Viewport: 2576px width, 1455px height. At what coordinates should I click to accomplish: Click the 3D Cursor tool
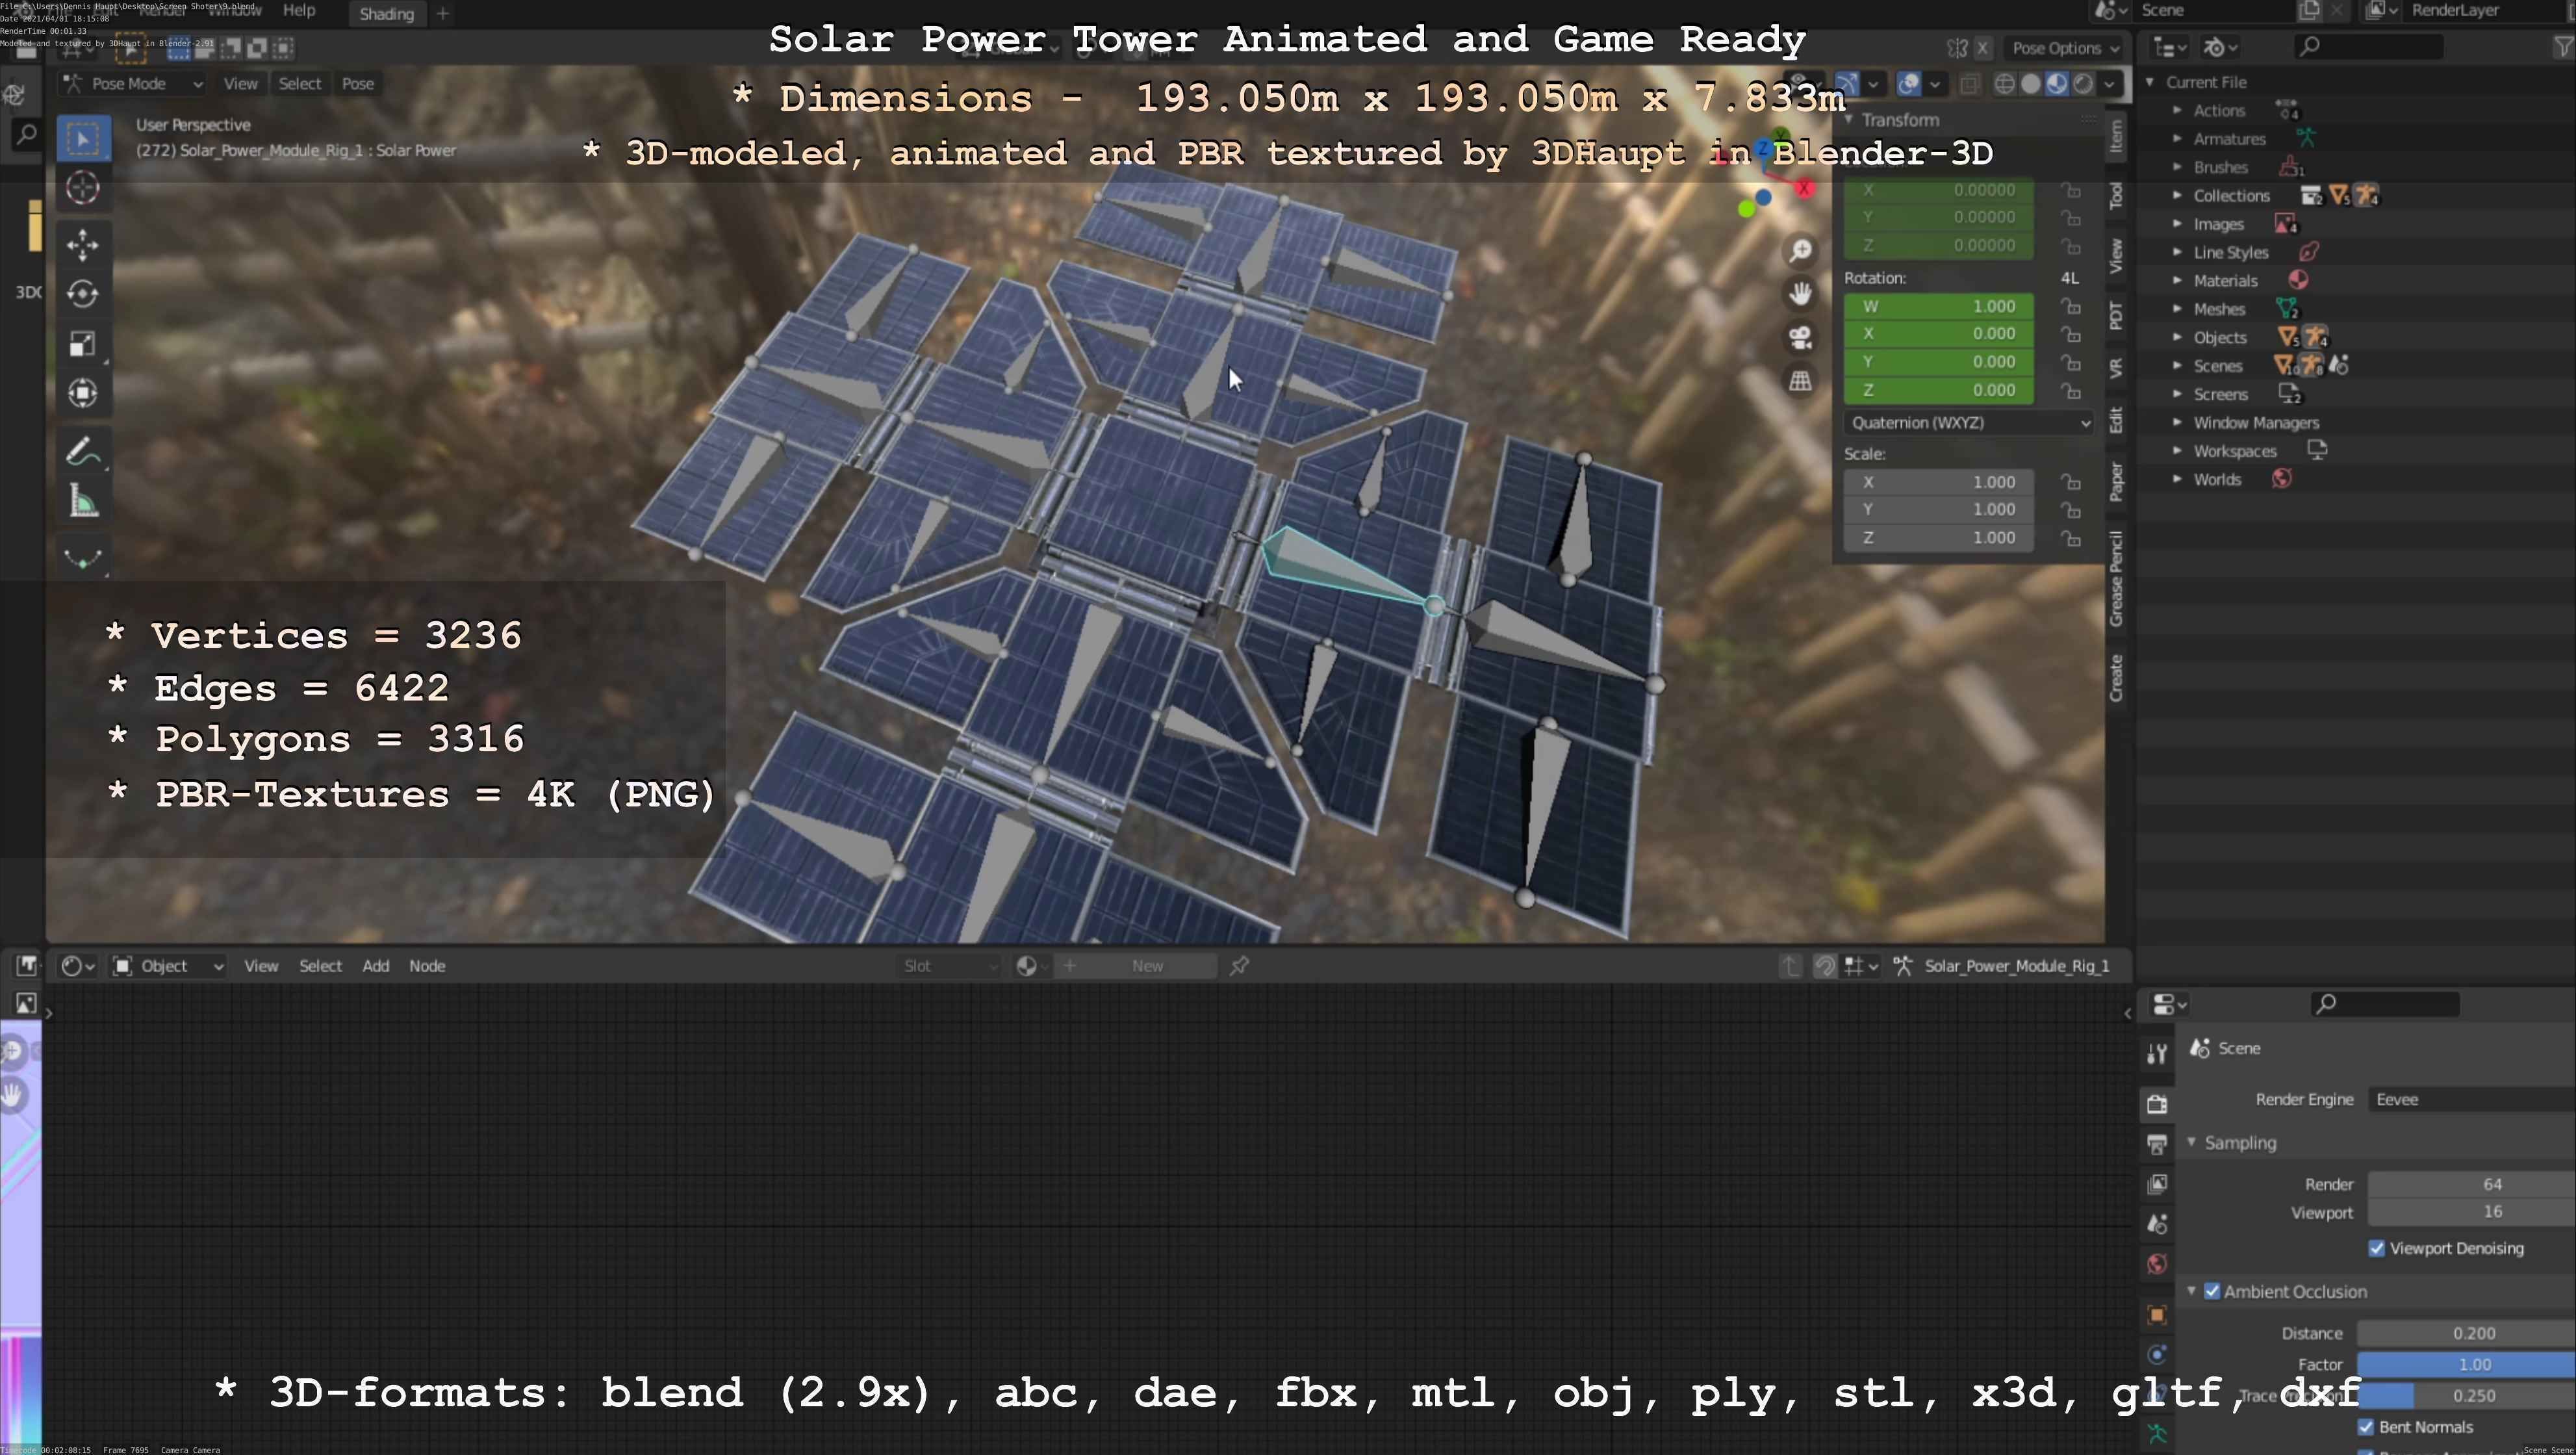[82, 188]
